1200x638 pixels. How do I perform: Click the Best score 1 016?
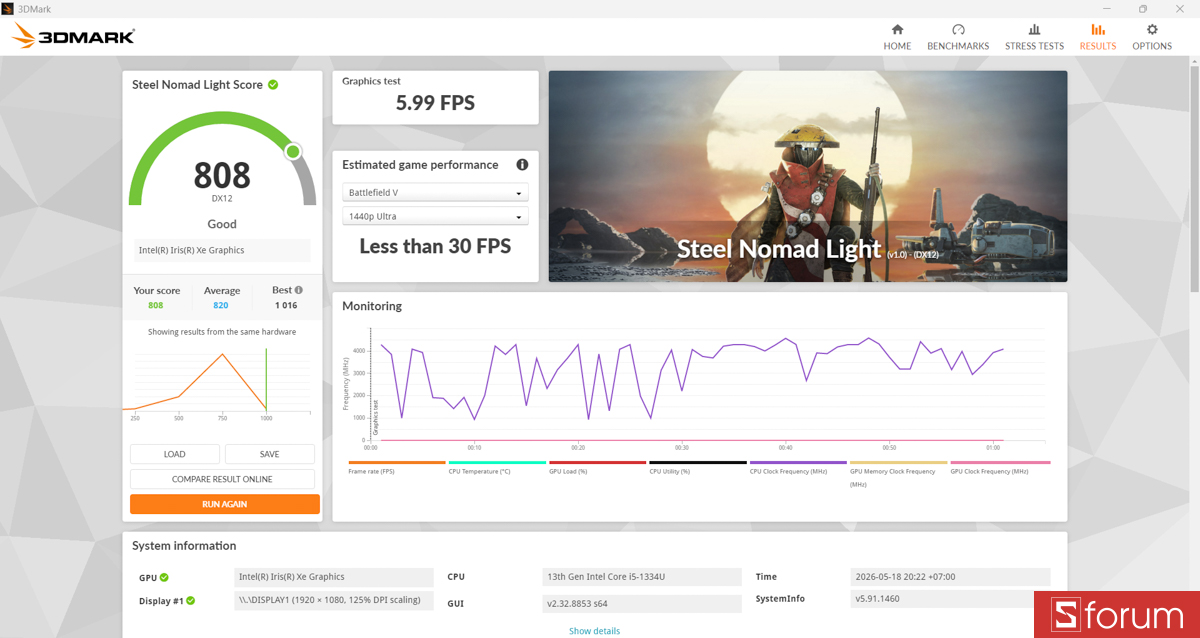point(286,305)
